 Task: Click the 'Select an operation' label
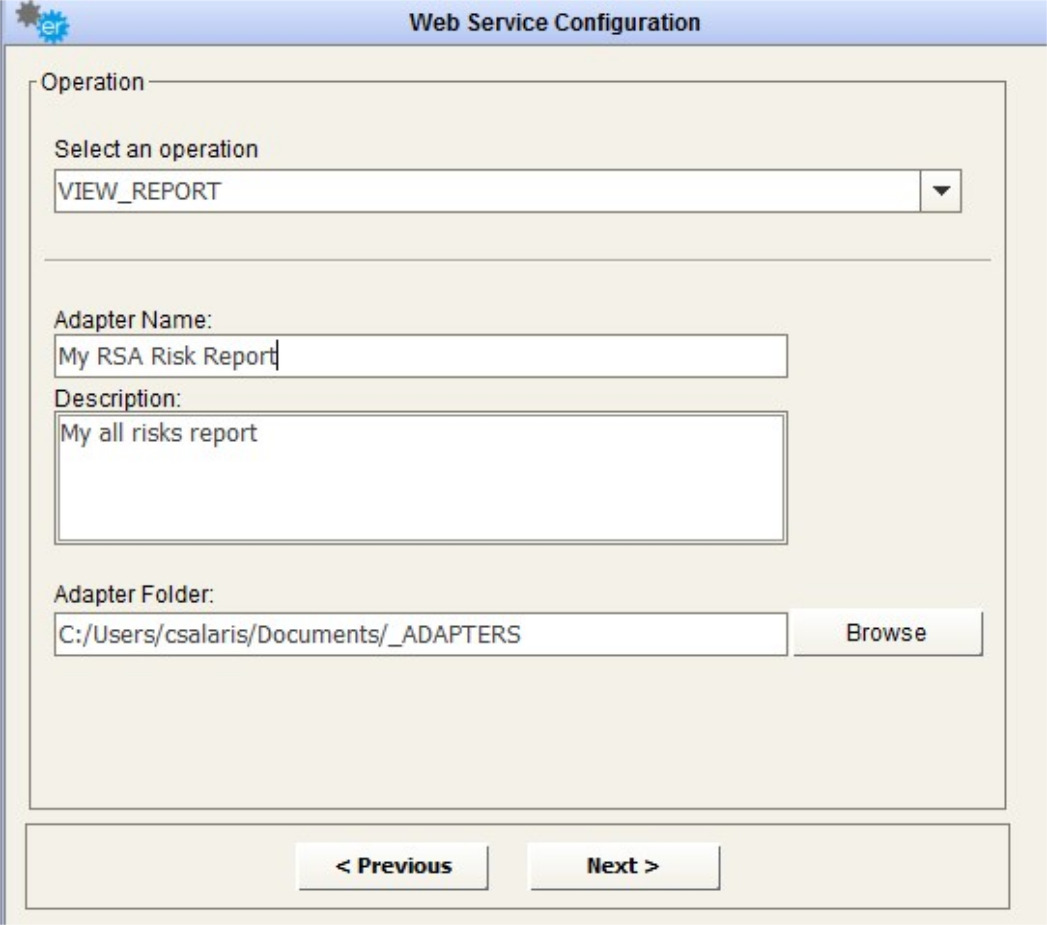(x=156, y=149)
